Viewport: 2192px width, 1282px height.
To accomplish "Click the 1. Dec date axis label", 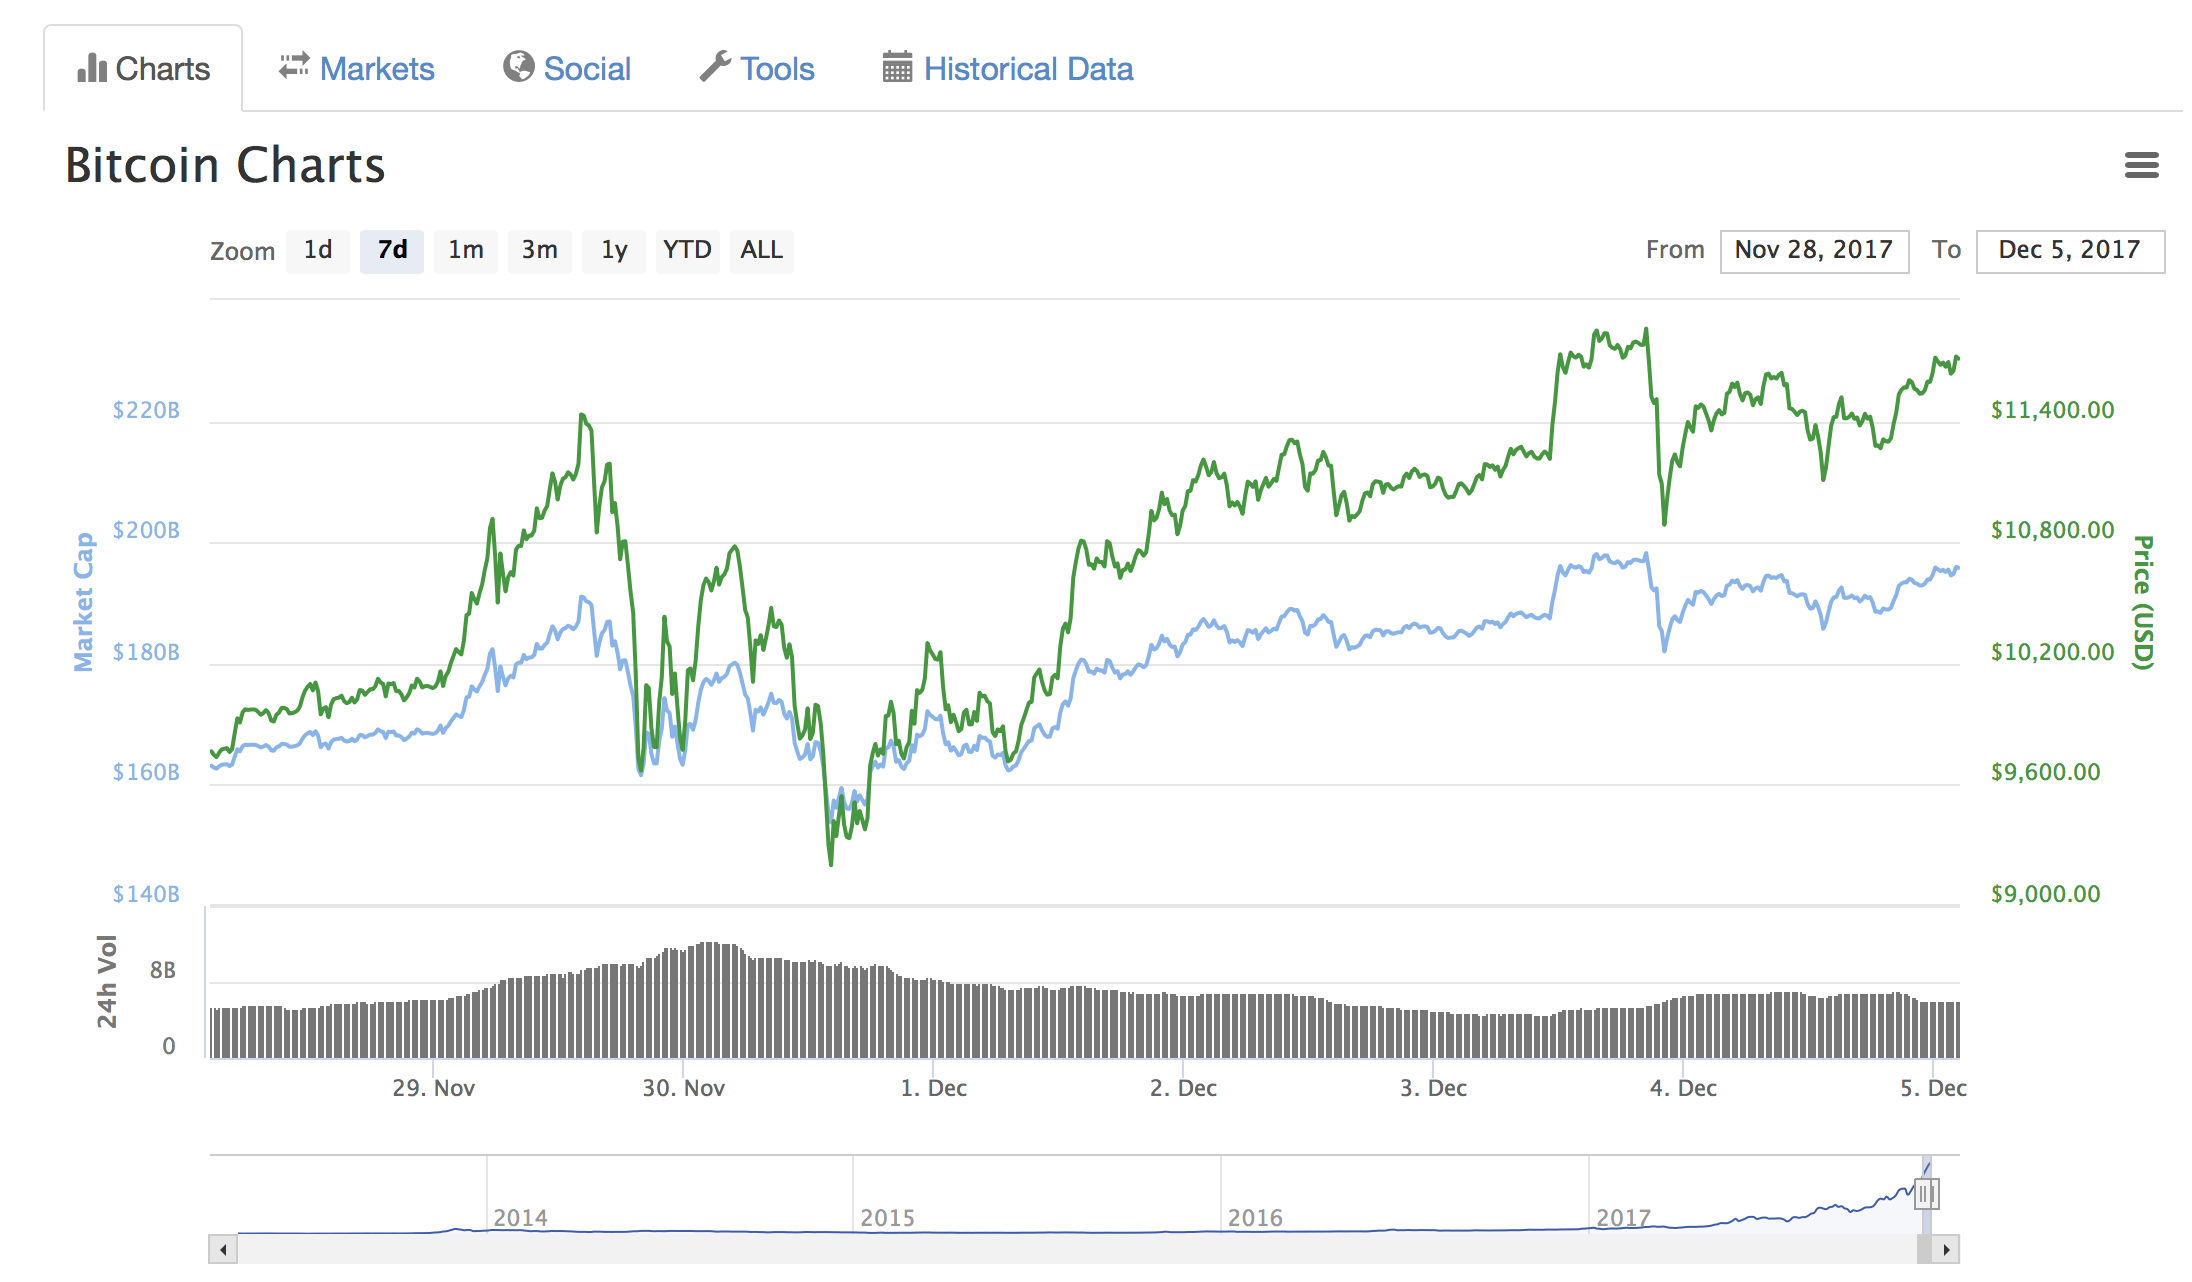I will (933, 1088).
